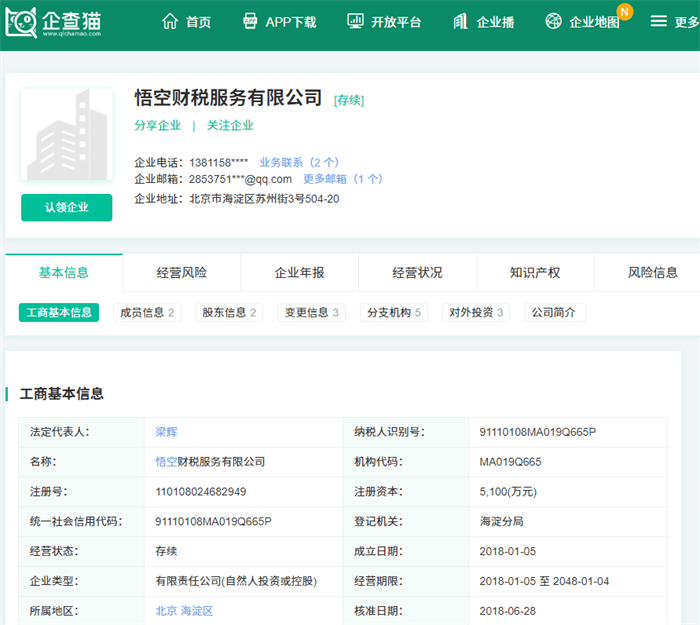Switch to the 经营风险 tab

click(x=182, y=272)
